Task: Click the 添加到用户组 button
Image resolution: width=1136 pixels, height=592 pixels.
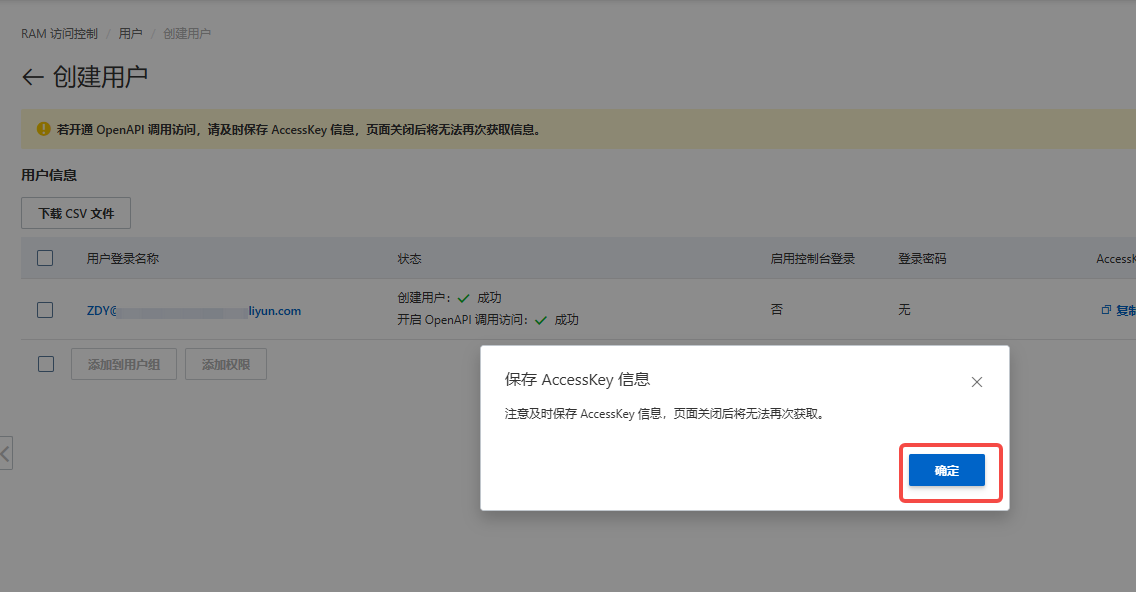Action: (124, 365)
